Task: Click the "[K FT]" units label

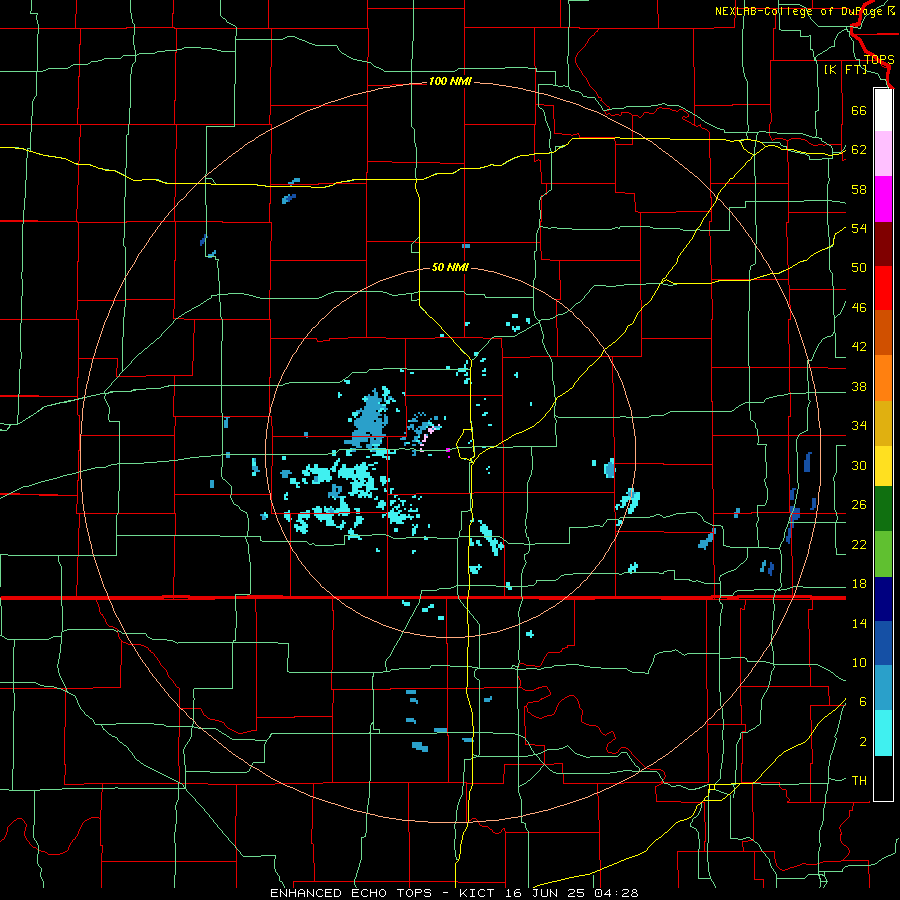Action: 845,69
